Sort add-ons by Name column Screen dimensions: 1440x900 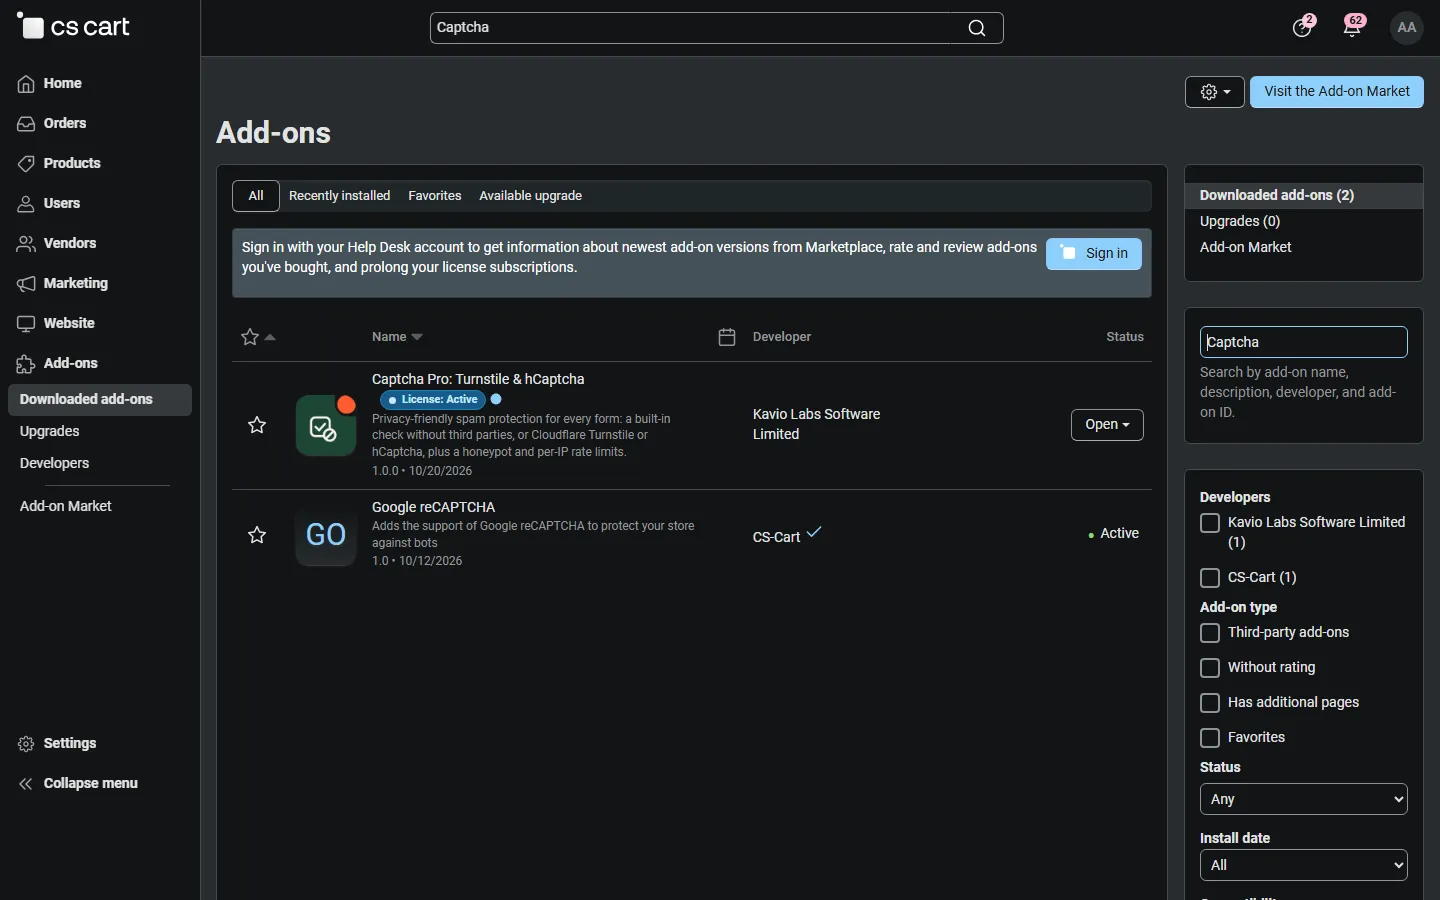(397, 337)
